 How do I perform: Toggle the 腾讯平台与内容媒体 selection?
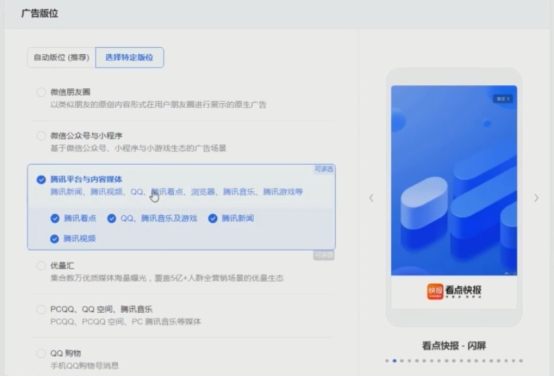pos(41,179)
